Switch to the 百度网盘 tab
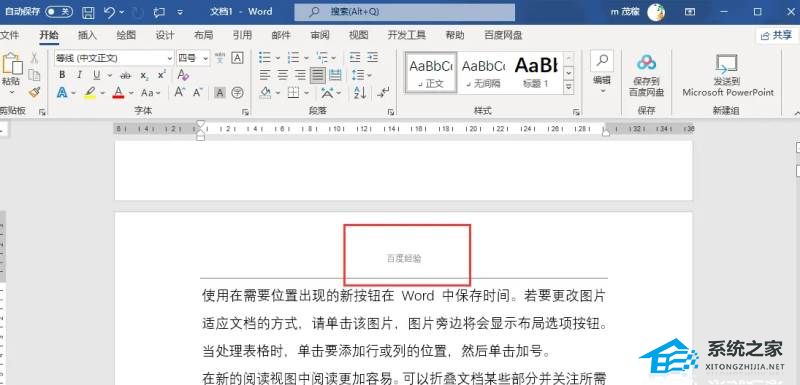 503,35
